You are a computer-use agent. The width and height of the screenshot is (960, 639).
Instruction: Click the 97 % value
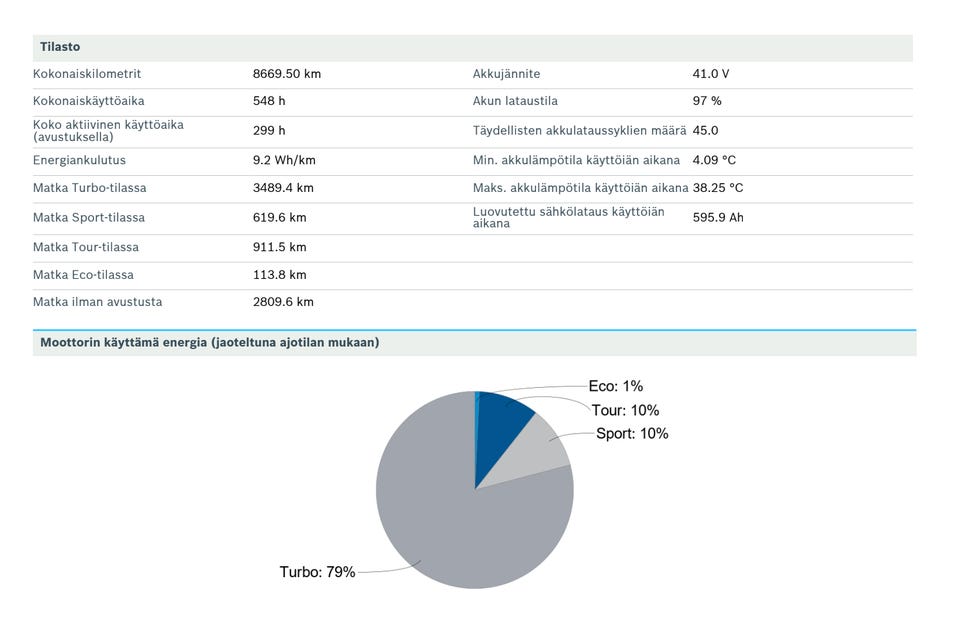coord(707,101)
